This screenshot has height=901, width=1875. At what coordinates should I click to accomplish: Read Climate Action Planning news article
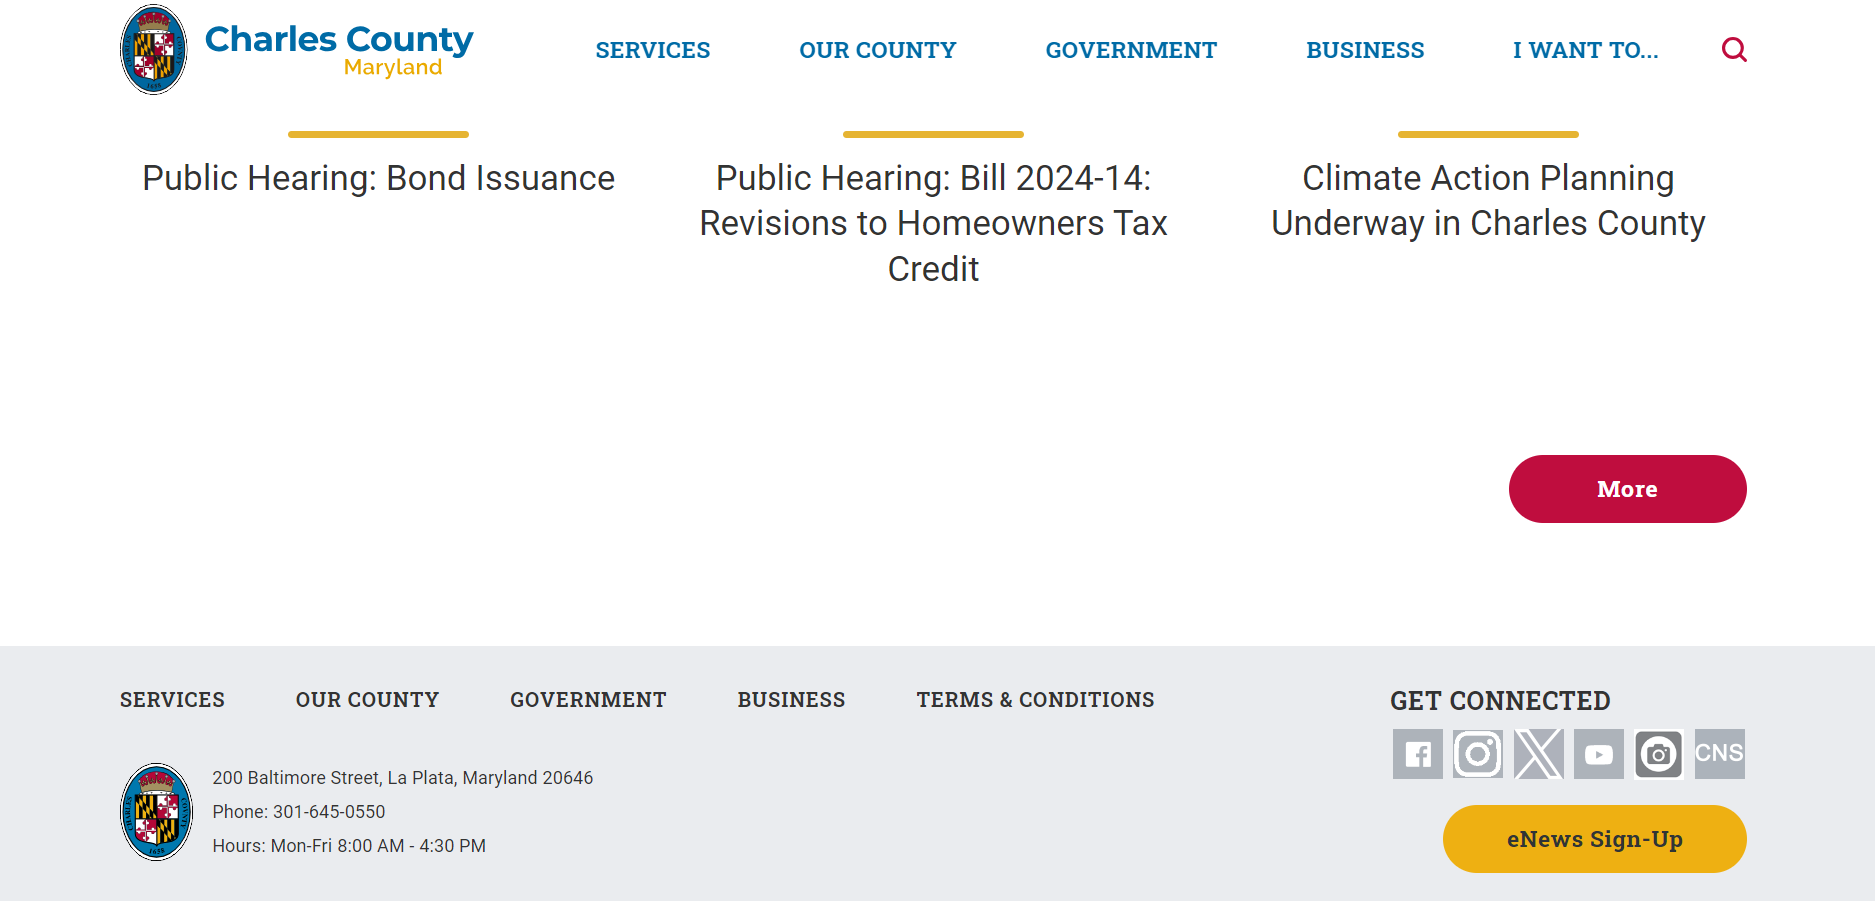(x=1487, y=201)
